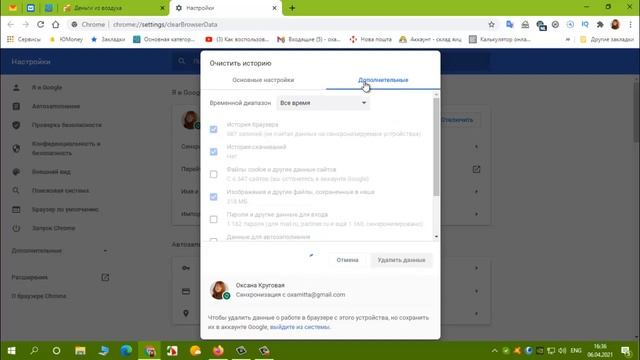640x360 pixels.
Task: Open a new browser tab
Action: 292,8
